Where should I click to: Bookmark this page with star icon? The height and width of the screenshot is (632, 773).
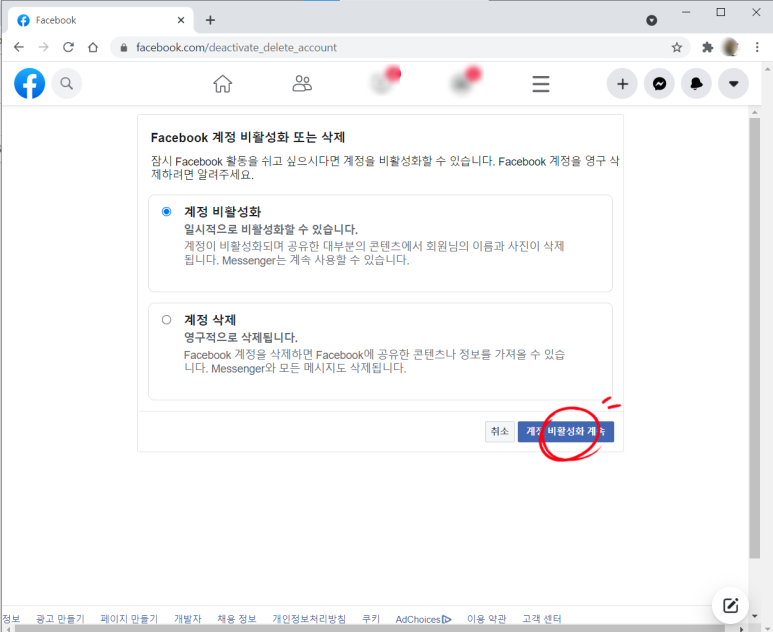coord(677,47)
